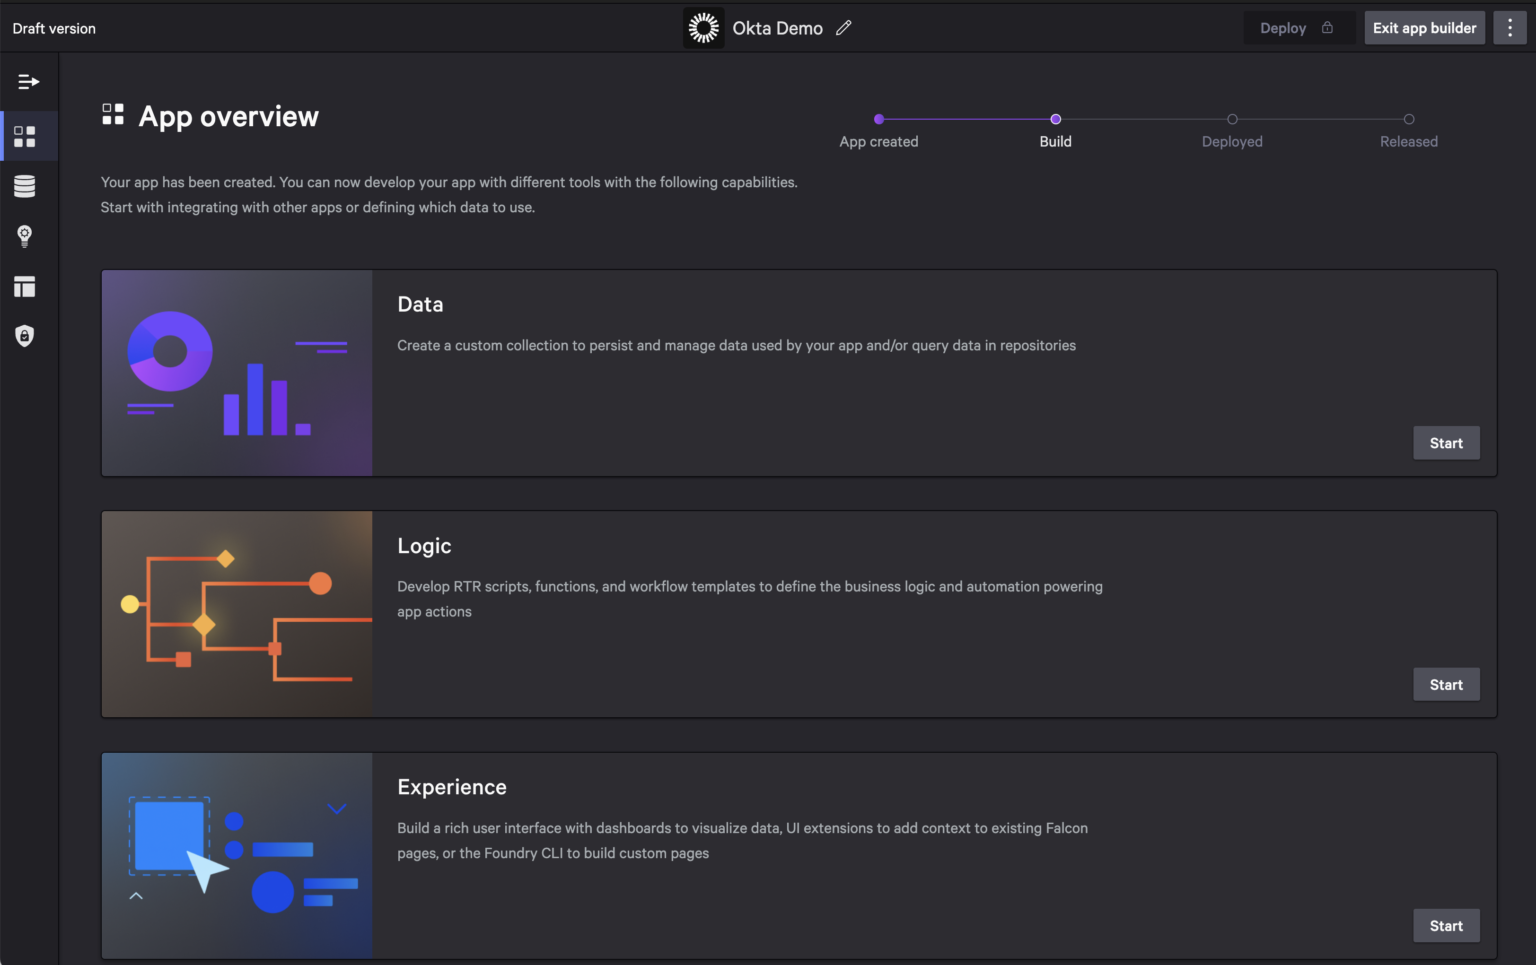Open the Logic lightbulb icon in the sidebar
Image resolution: width=1536 pixels, height=965 pixels.
25,236
